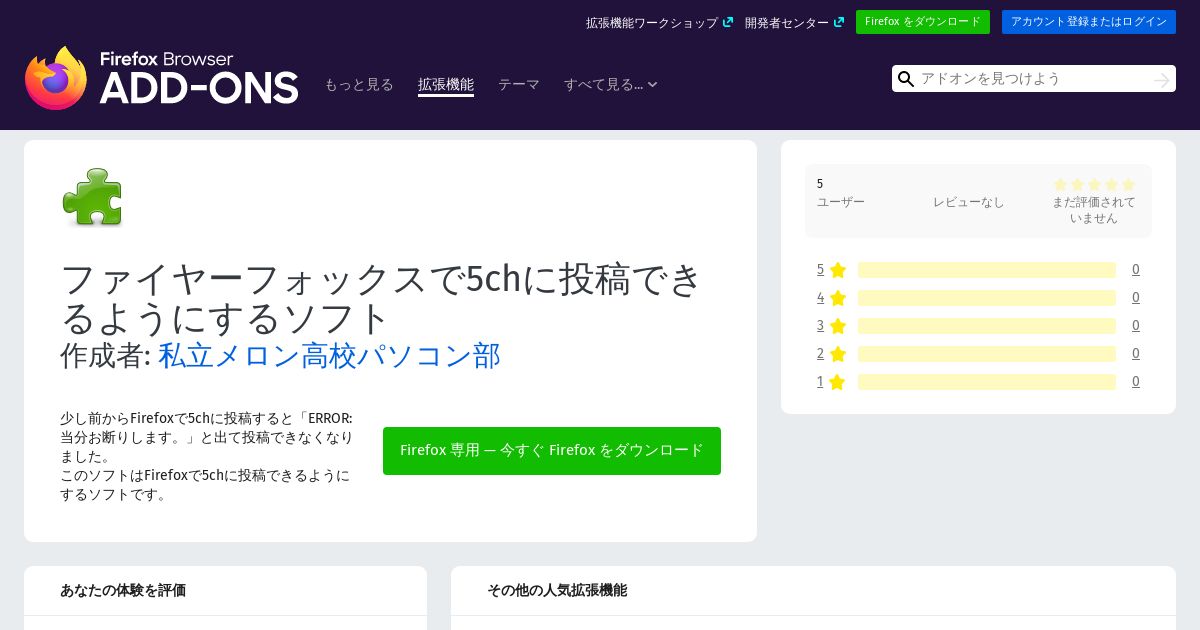Viewport: 1200px width, 630px height.
Task: Click the magnifier icon in search box
Action: [906, 79]
